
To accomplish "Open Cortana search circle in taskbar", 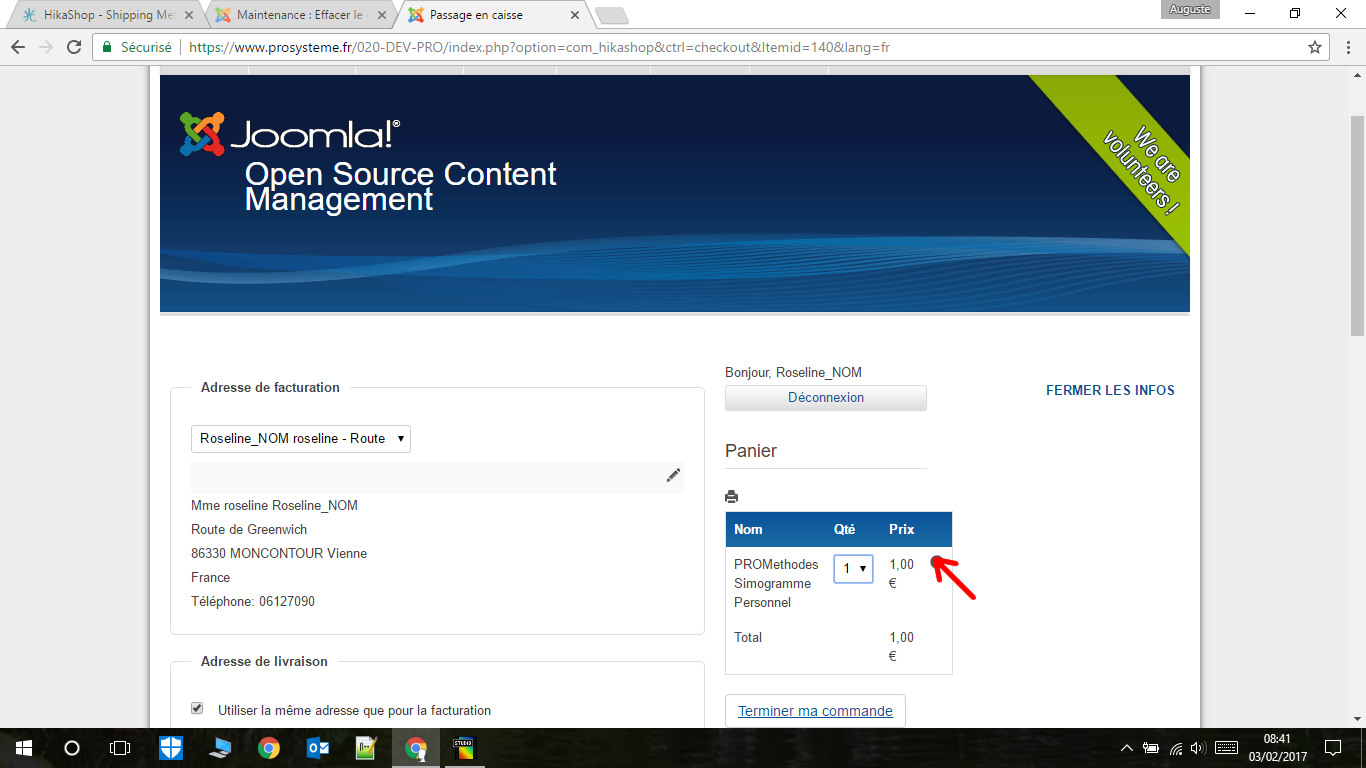I will pyautogui.click(x=71, y=748).
